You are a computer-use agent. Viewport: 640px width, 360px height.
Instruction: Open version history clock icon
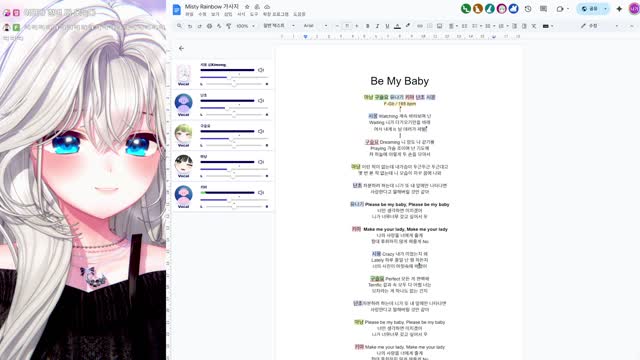point(528,9)
